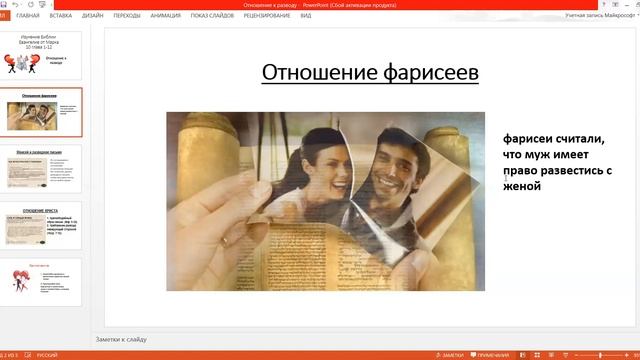Open the ДИЗАЙН ribbon tab
Image resolution: width=640 pixels, height=360 pixels.
(x=93, y=16)
